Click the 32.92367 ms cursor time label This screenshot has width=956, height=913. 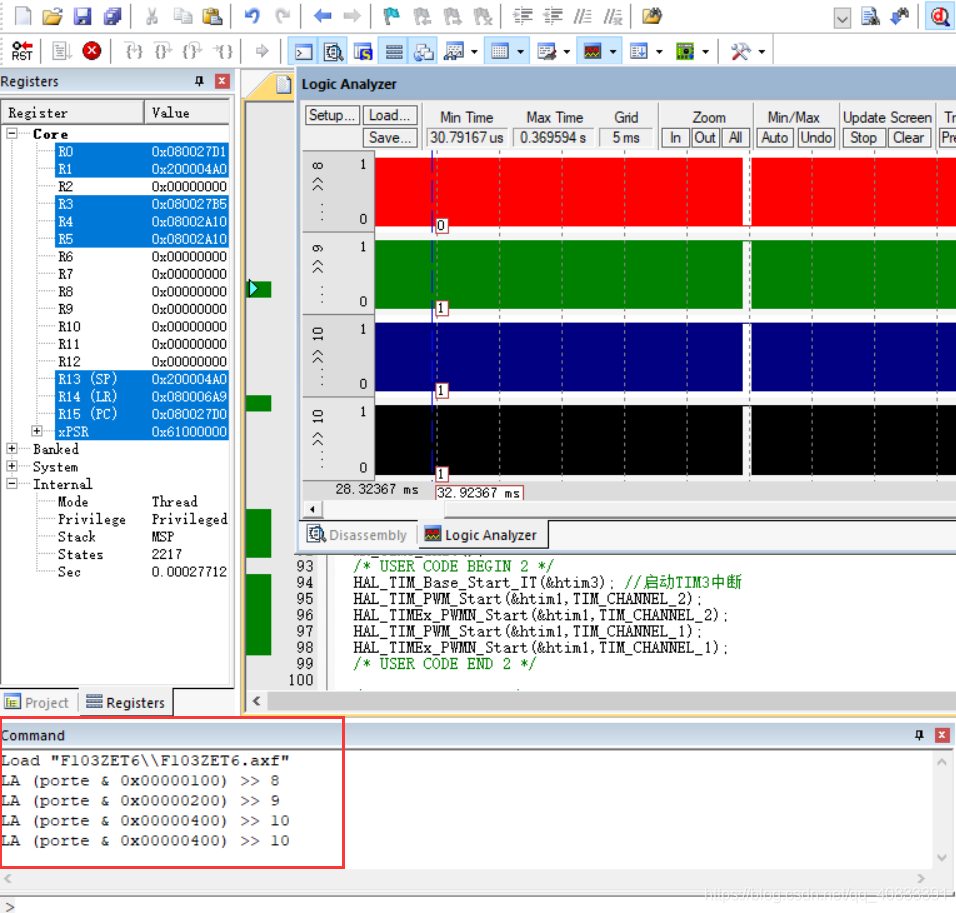[479, 493]
